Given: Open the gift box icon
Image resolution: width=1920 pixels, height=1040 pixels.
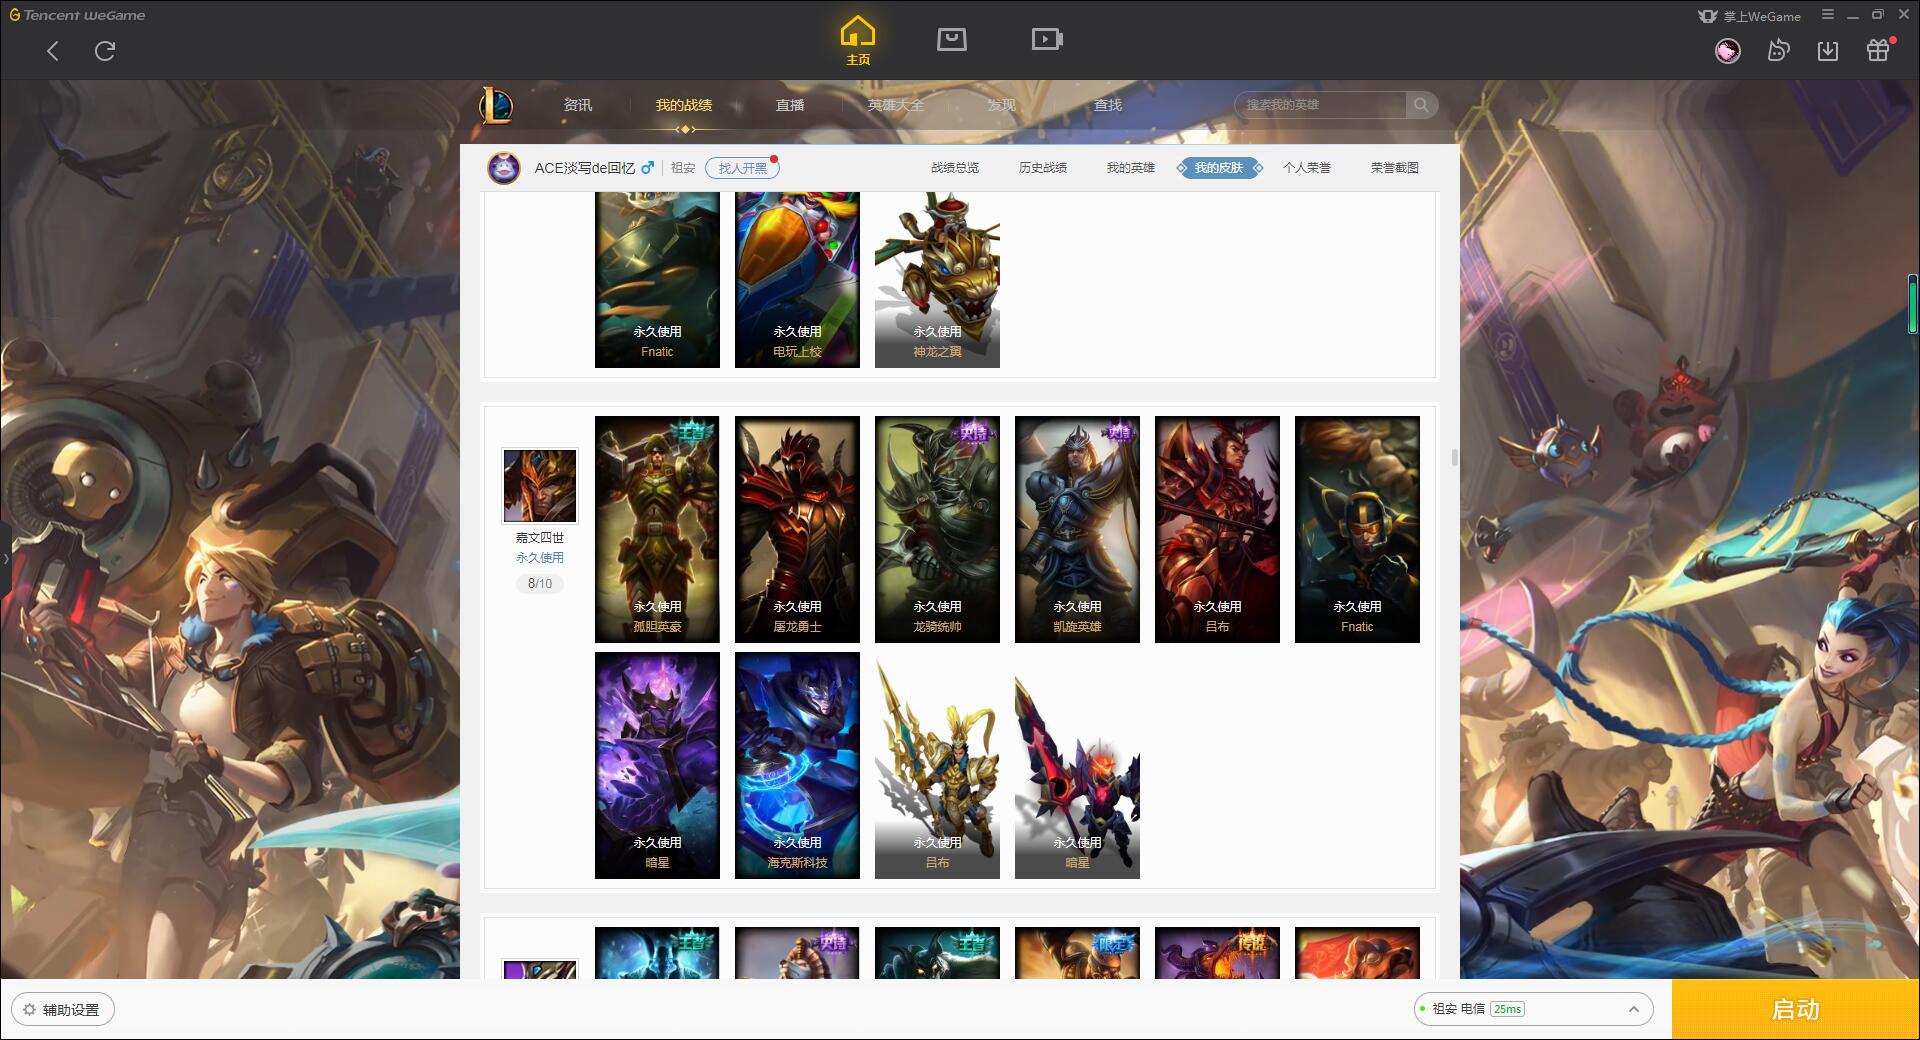Looking at the screenshot, I should coord(1878,51).
